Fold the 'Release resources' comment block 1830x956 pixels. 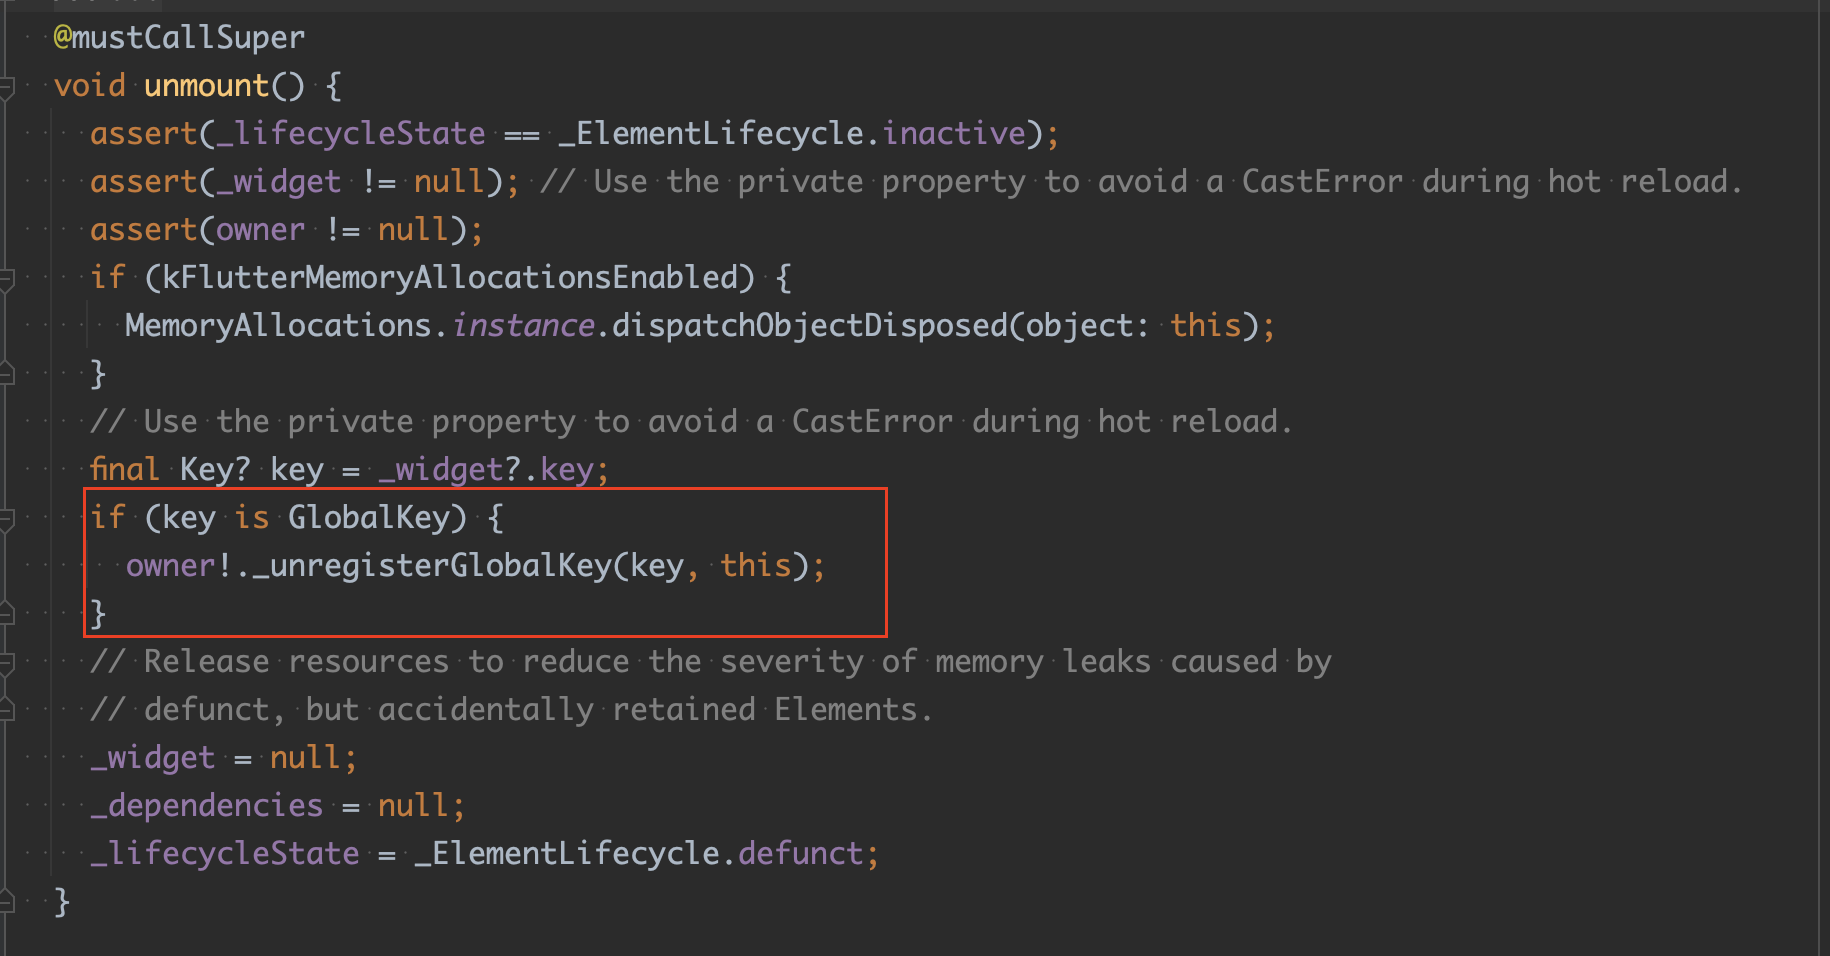pyautogui.click(x=6, y=663)
